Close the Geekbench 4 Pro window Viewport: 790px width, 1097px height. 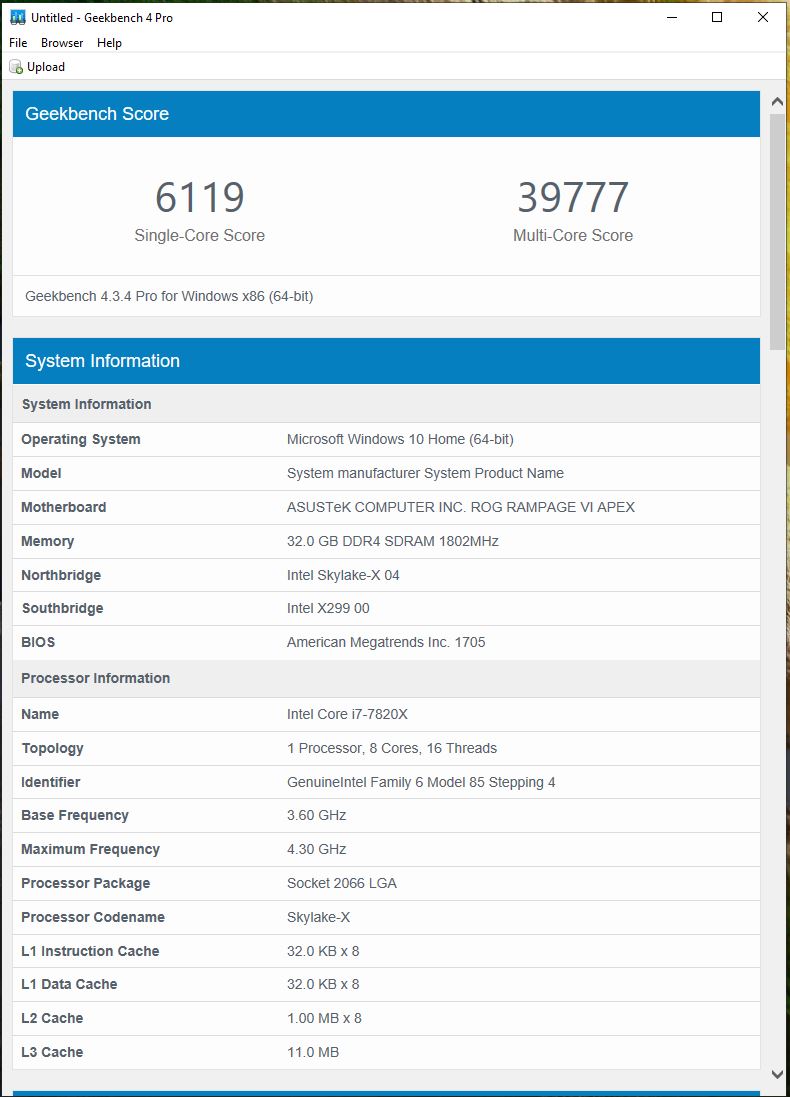763,17
